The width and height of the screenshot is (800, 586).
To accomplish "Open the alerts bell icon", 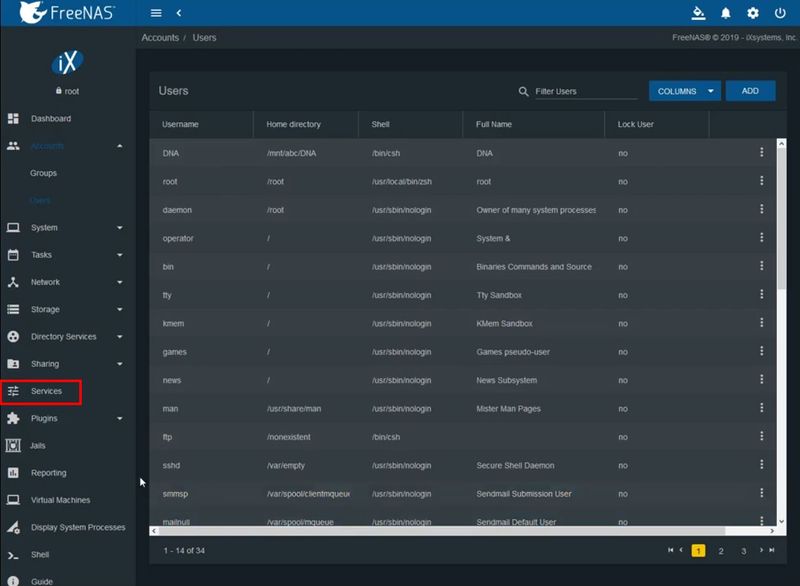I will coord(725,13).
